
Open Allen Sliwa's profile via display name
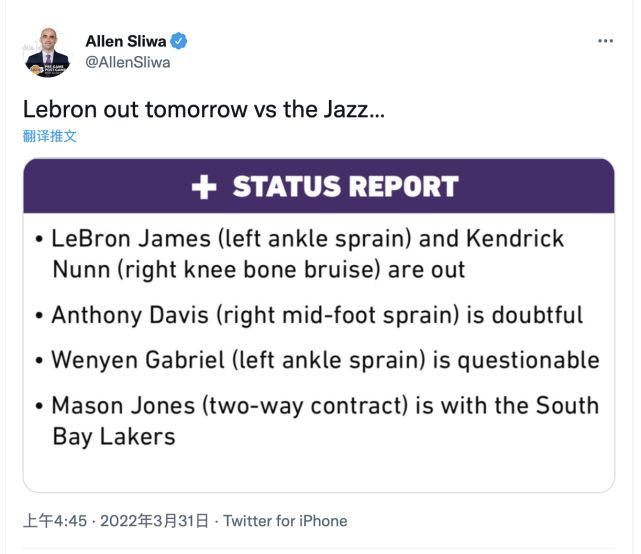[x=126, y=41]
